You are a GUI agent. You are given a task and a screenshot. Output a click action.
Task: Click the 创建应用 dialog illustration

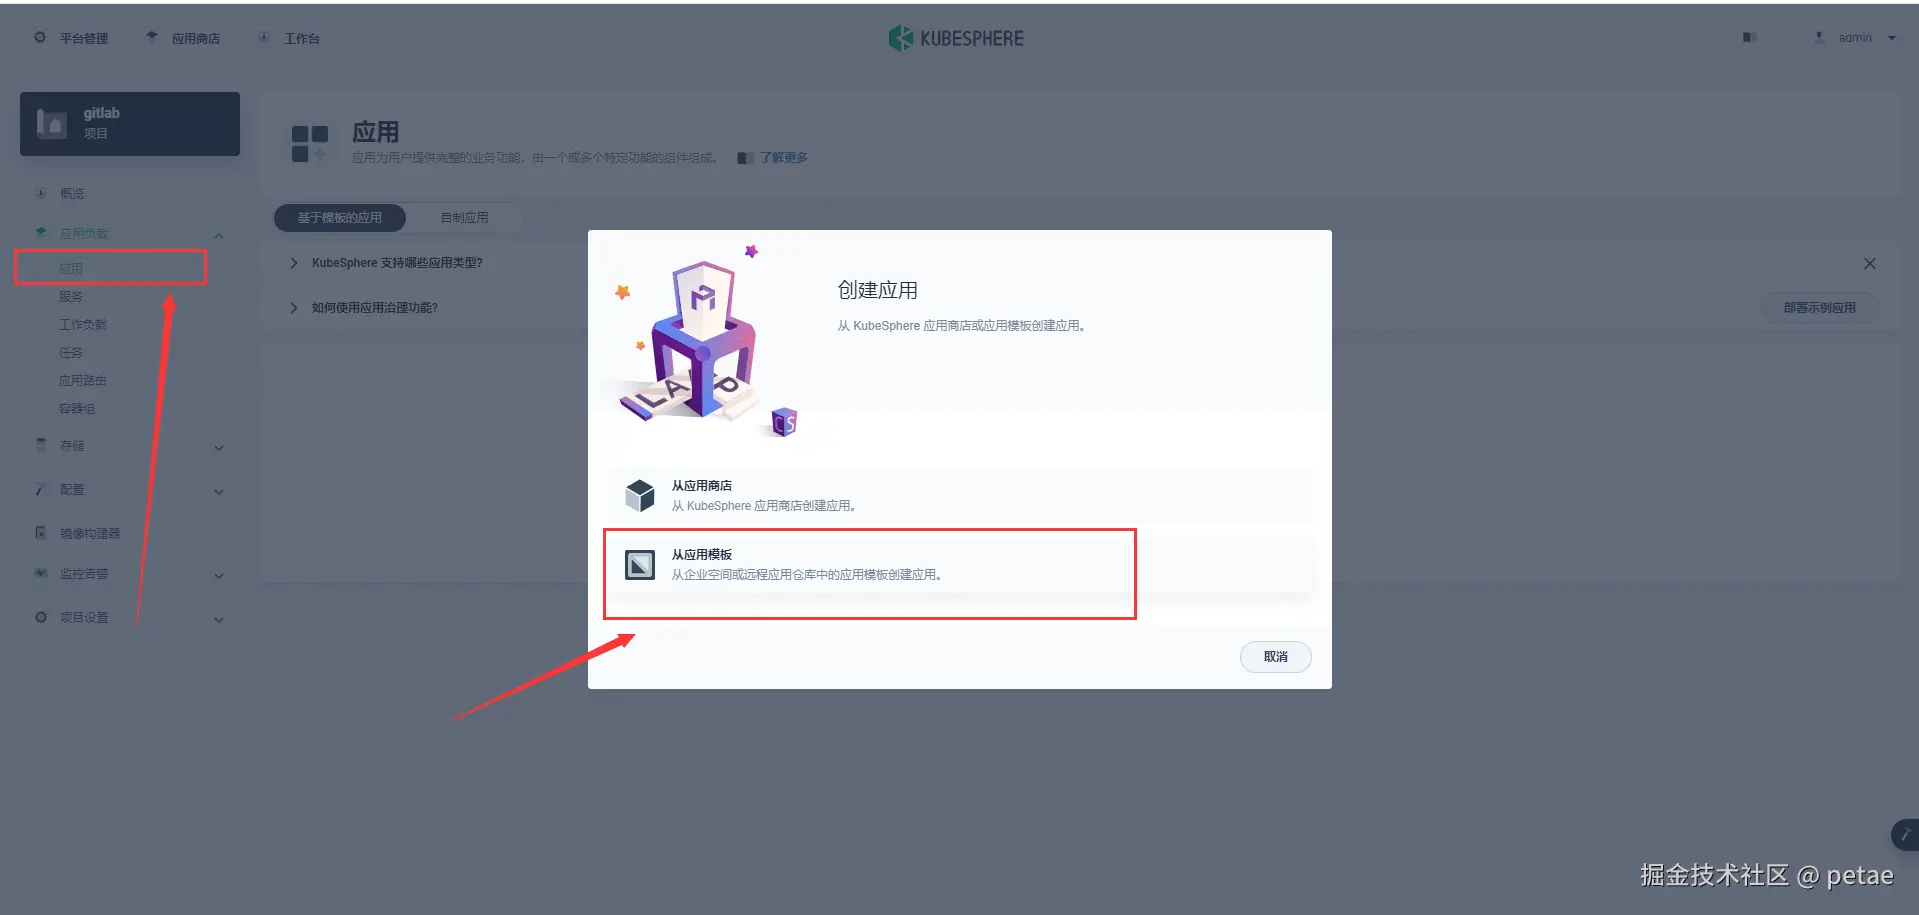click(703, 341)
